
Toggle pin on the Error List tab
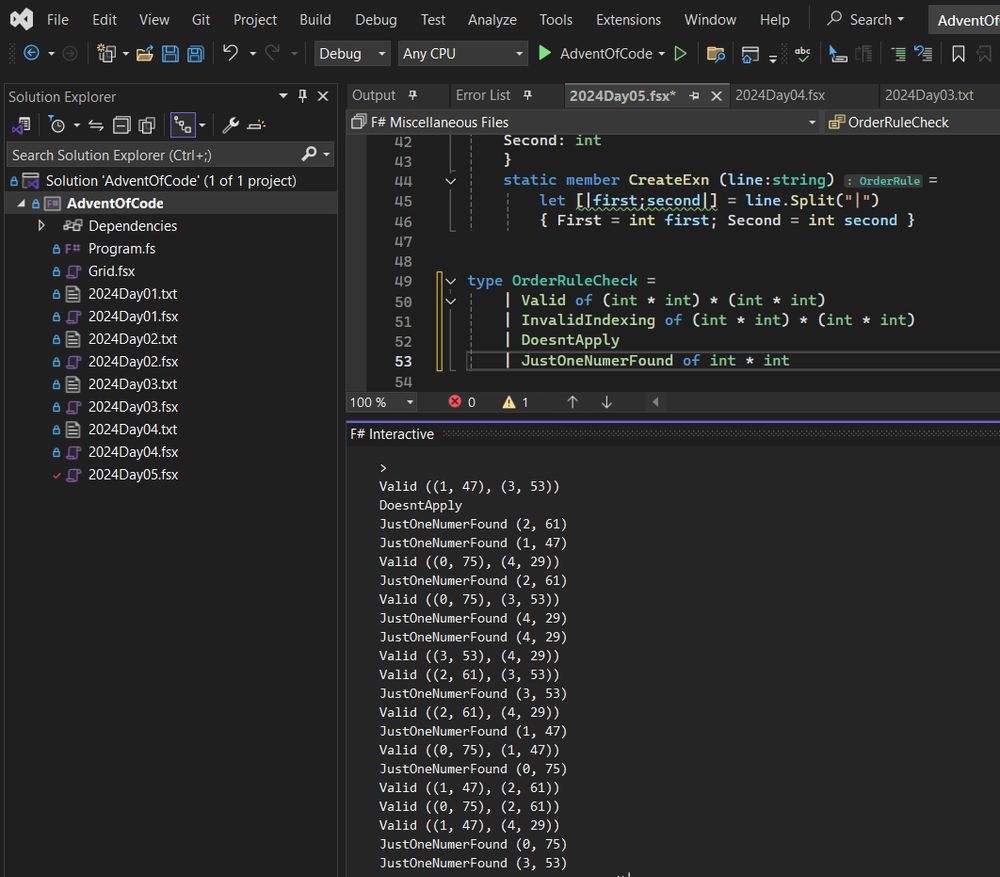click(x=527, y=95)
